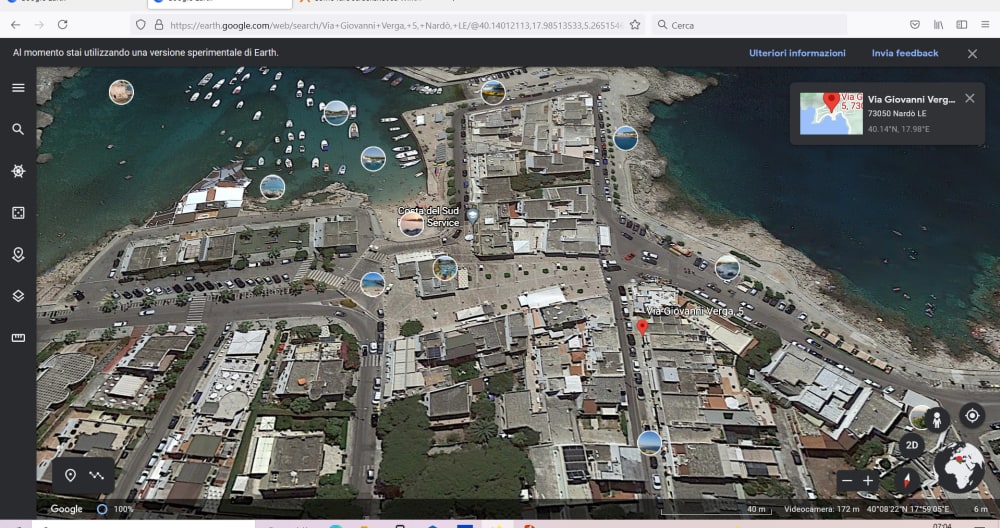The height and width of the screenshot is (528, 1000).
Task: Zoom in with the plus button
Action: [x=867, y=481]
